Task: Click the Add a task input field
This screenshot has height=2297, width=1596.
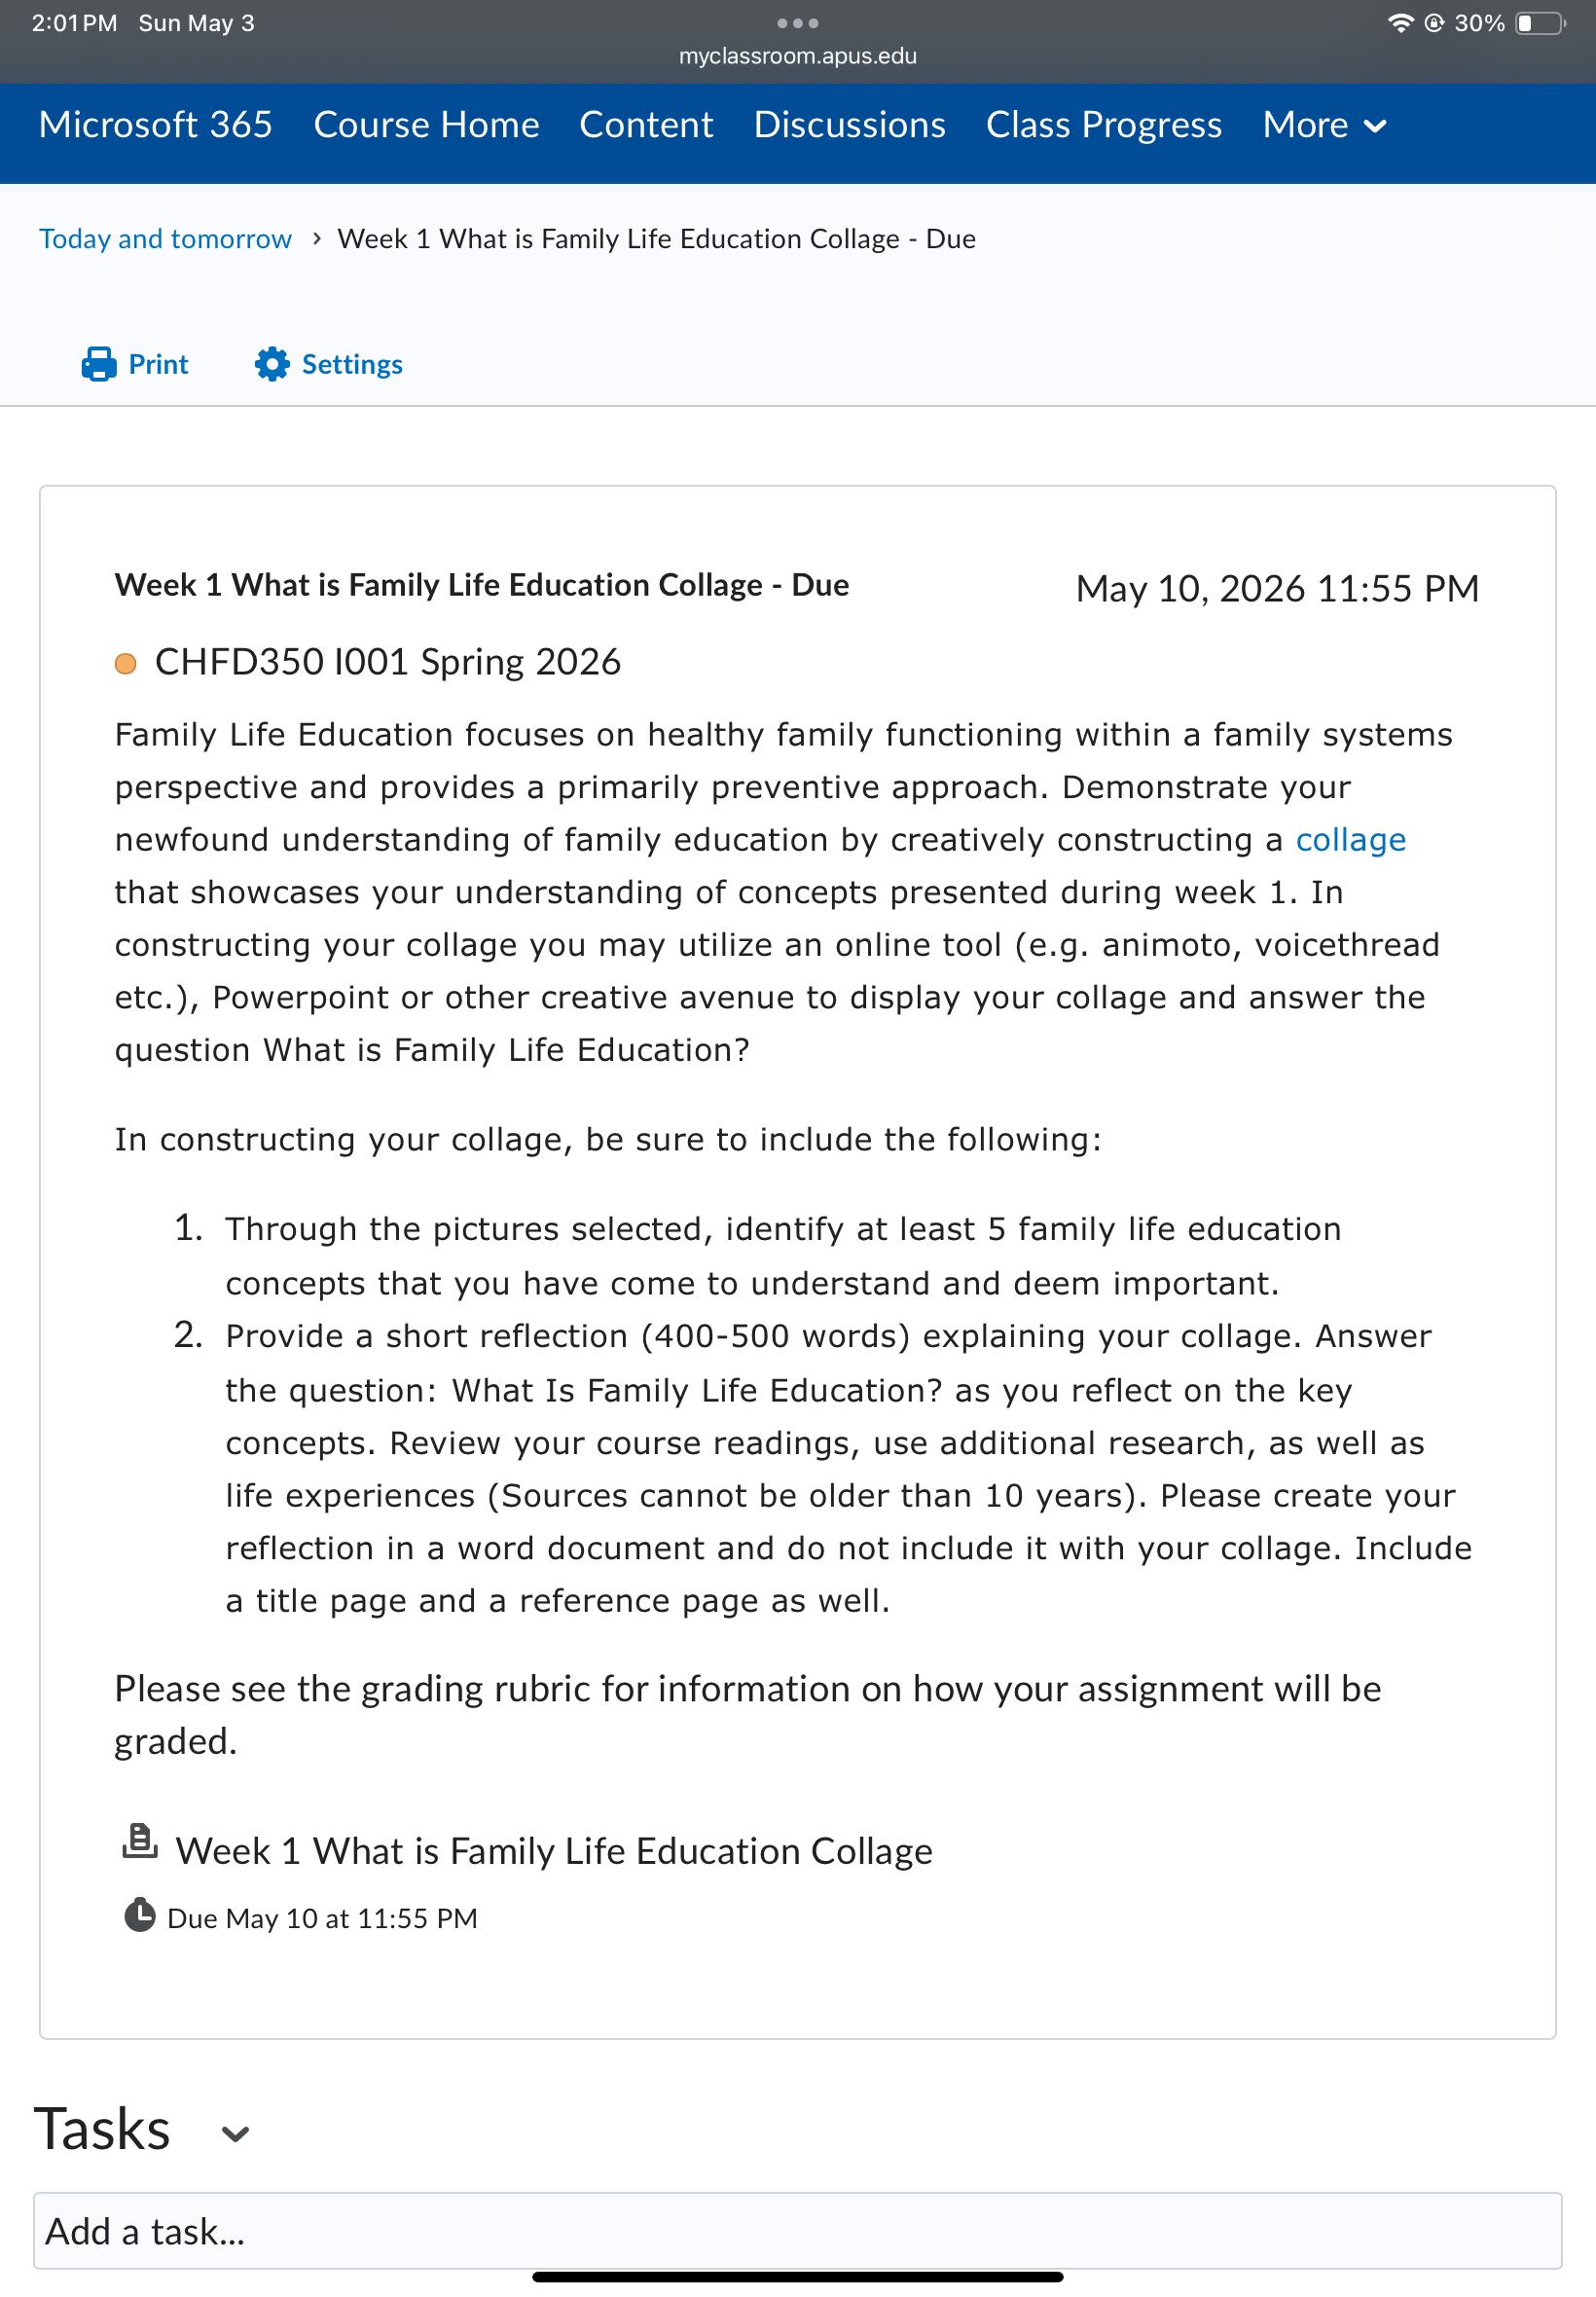Action: 798,2231
